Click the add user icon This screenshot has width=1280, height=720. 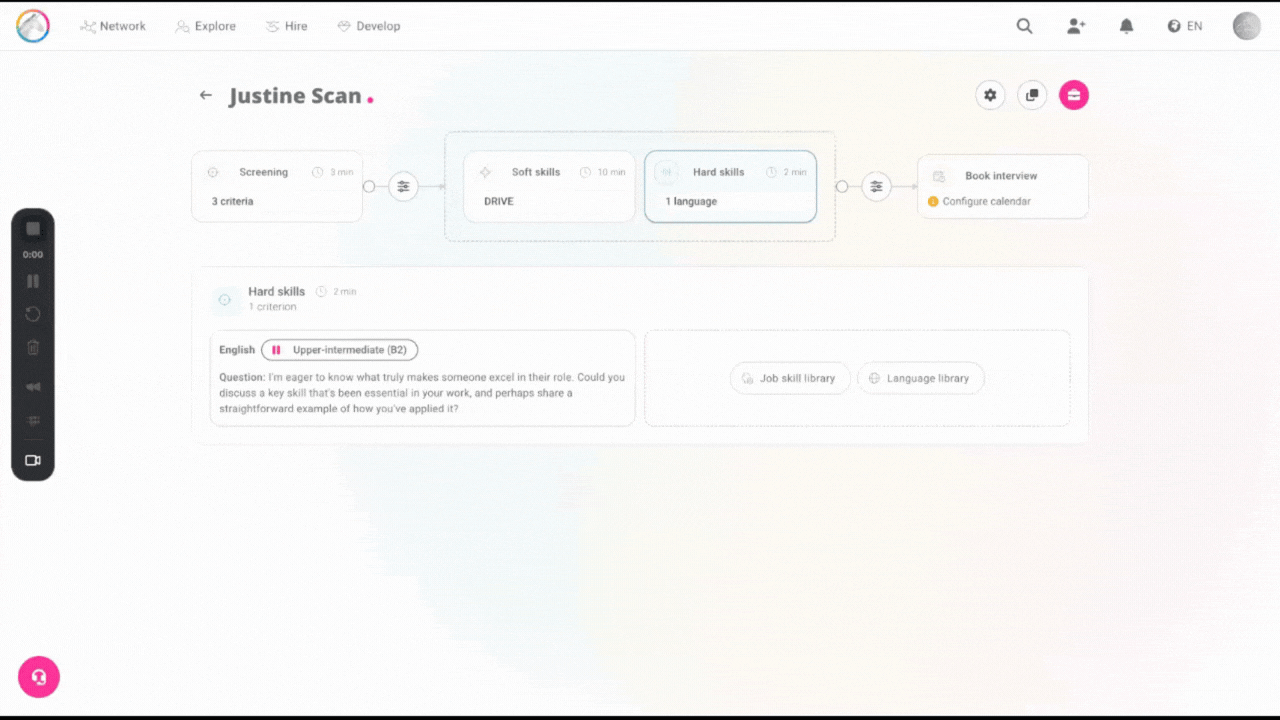(1076, 26)
